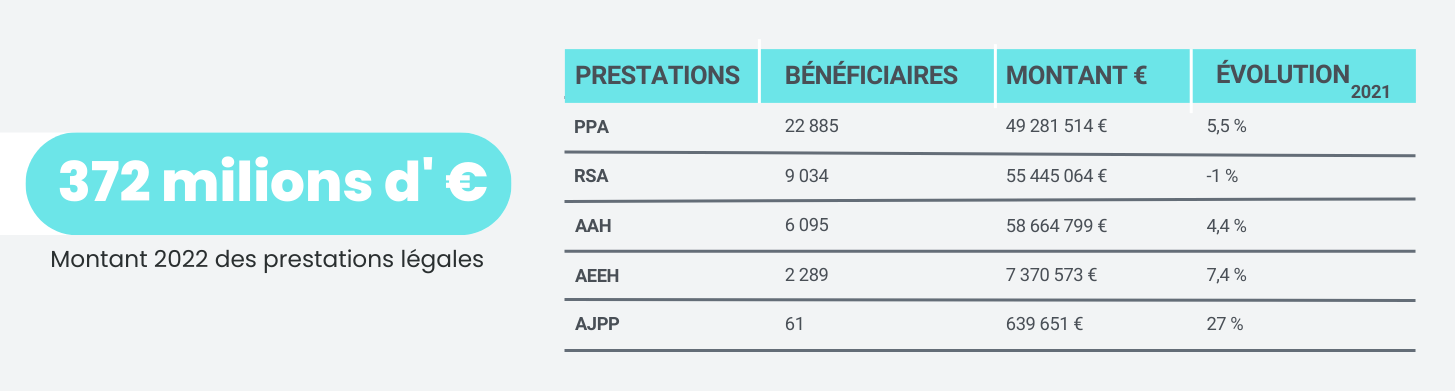Click the 5,5 % evolution value

tap(1226, 127)
